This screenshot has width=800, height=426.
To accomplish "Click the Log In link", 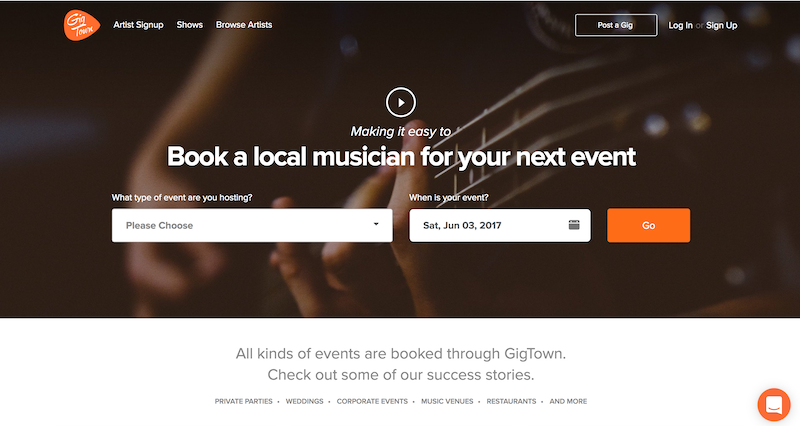I will [681, 25].
